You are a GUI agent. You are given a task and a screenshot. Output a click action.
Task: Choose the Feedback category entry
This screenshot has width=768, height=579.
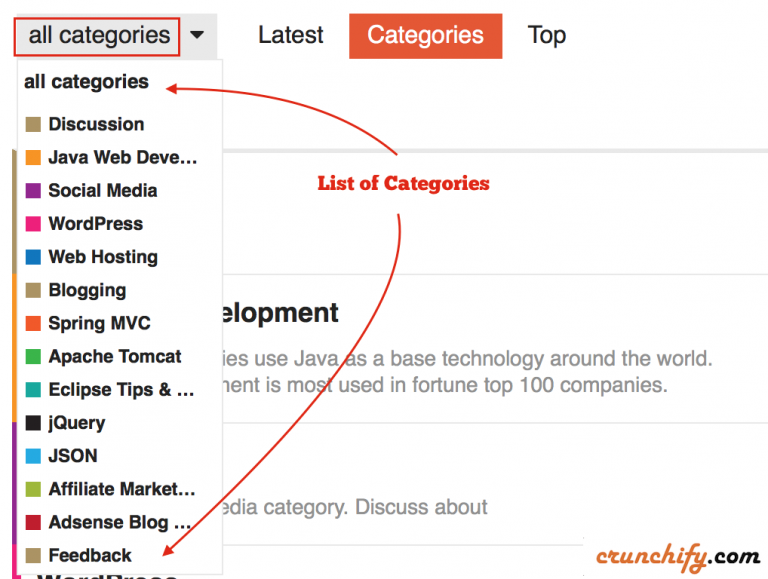[90, 555]
